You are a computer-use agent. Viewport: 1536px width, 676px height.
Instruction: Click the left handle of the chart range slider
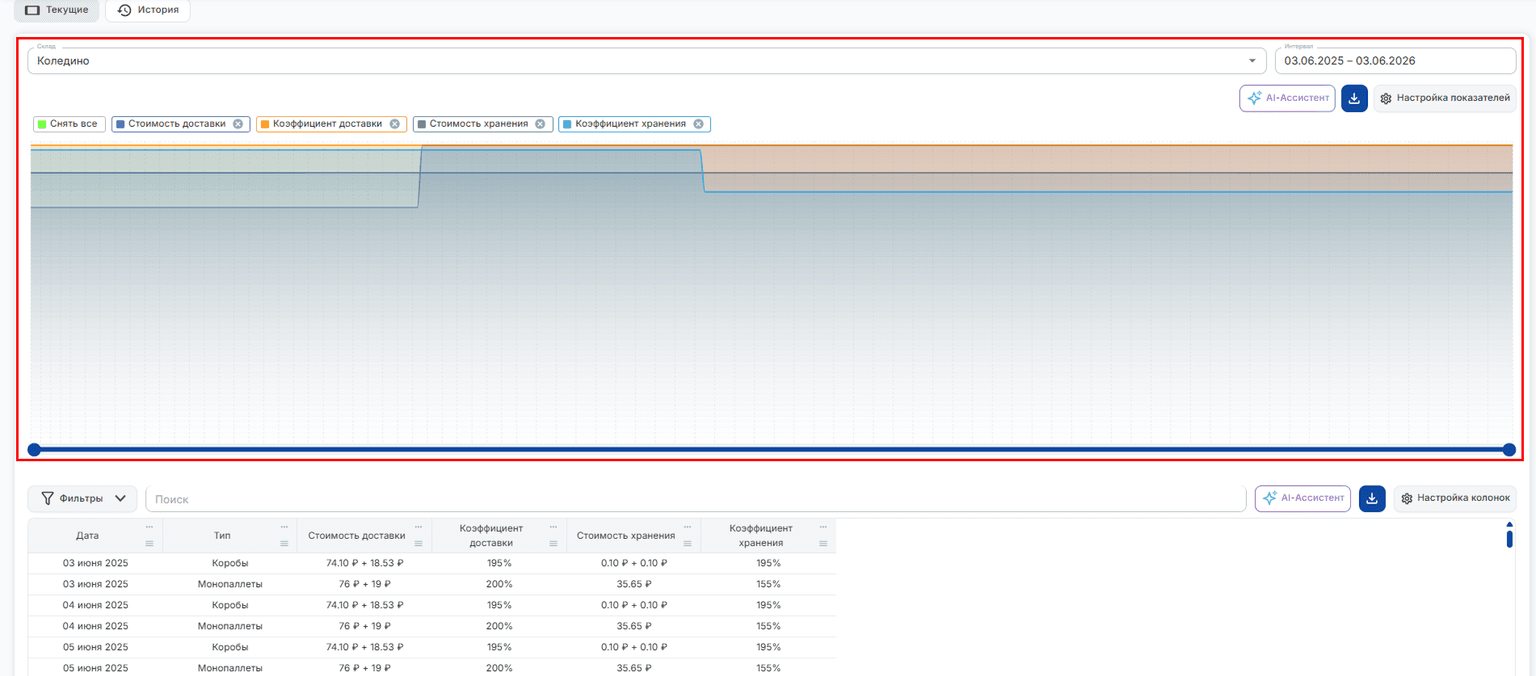pos(34,450)
